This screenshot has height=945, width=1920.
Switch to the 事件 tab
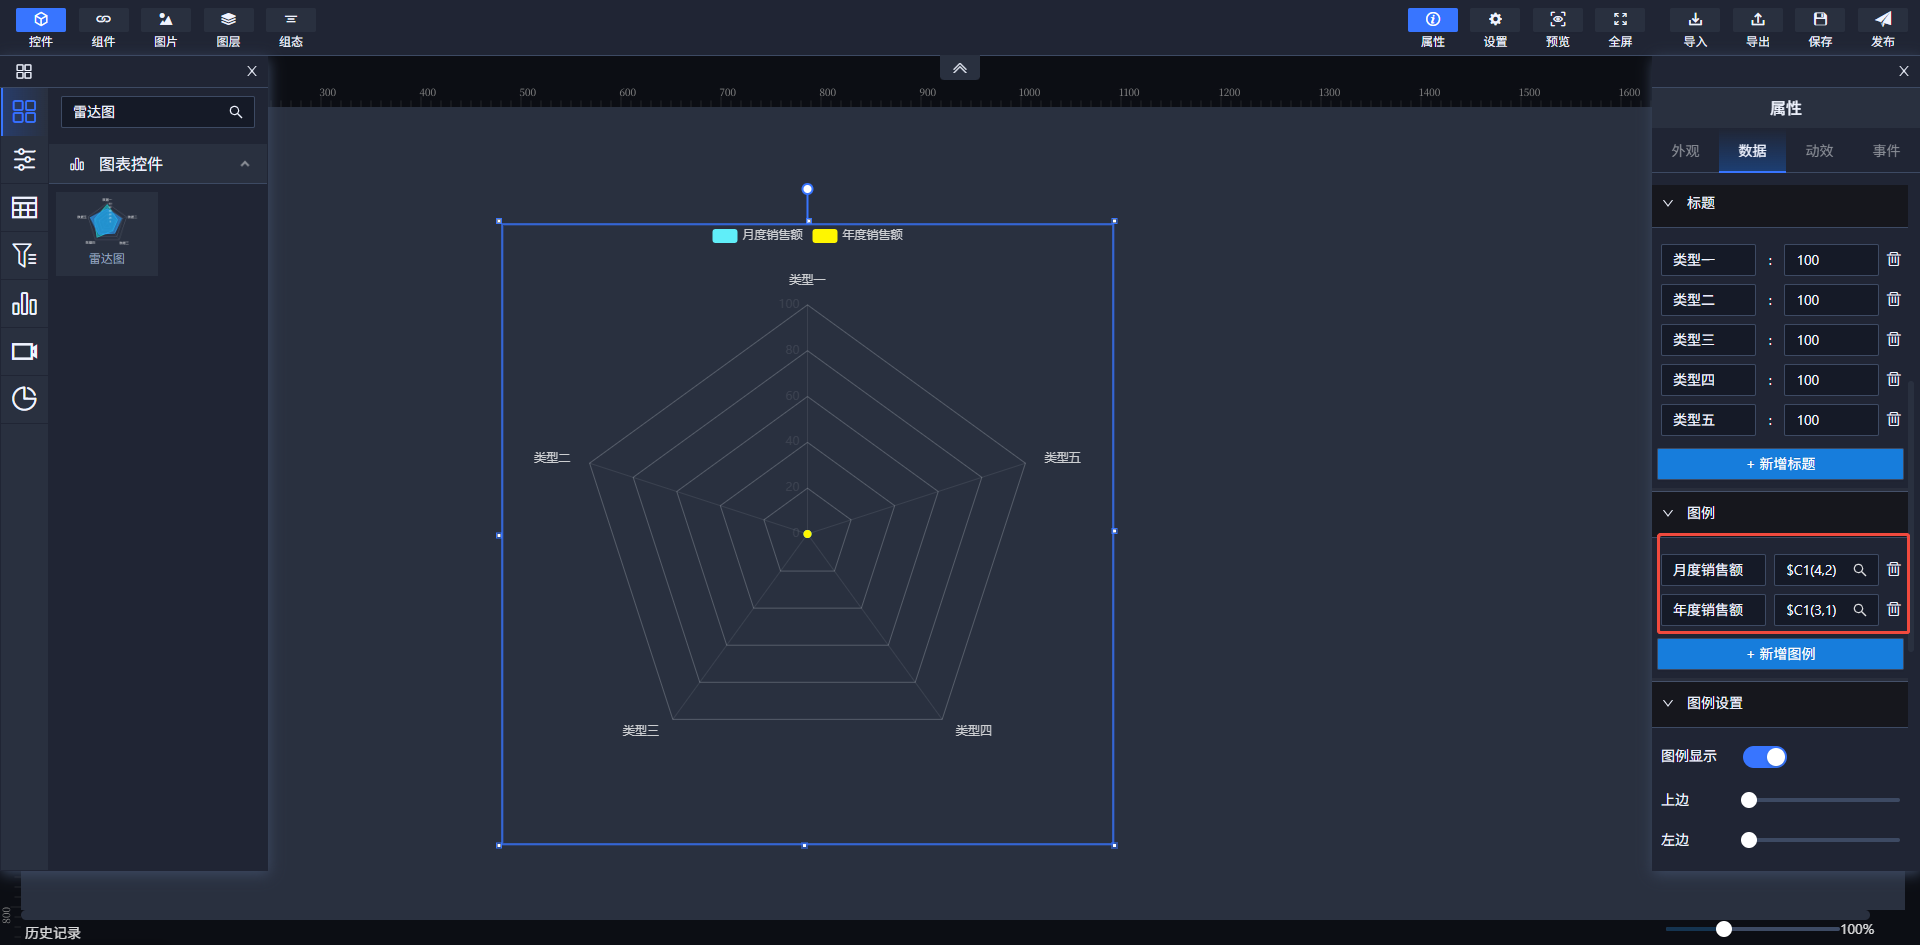(x=1886, y=151)
